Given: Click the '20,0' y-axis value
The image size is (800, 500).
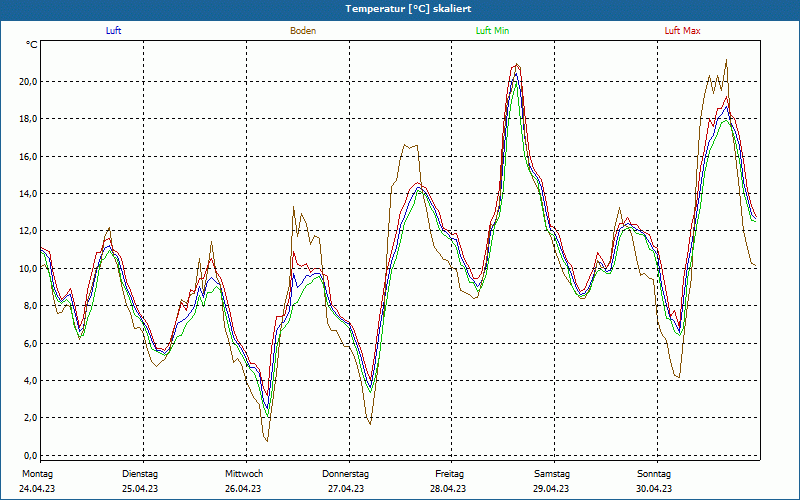Looking at the screenshot, I should [x=28, y=82].
